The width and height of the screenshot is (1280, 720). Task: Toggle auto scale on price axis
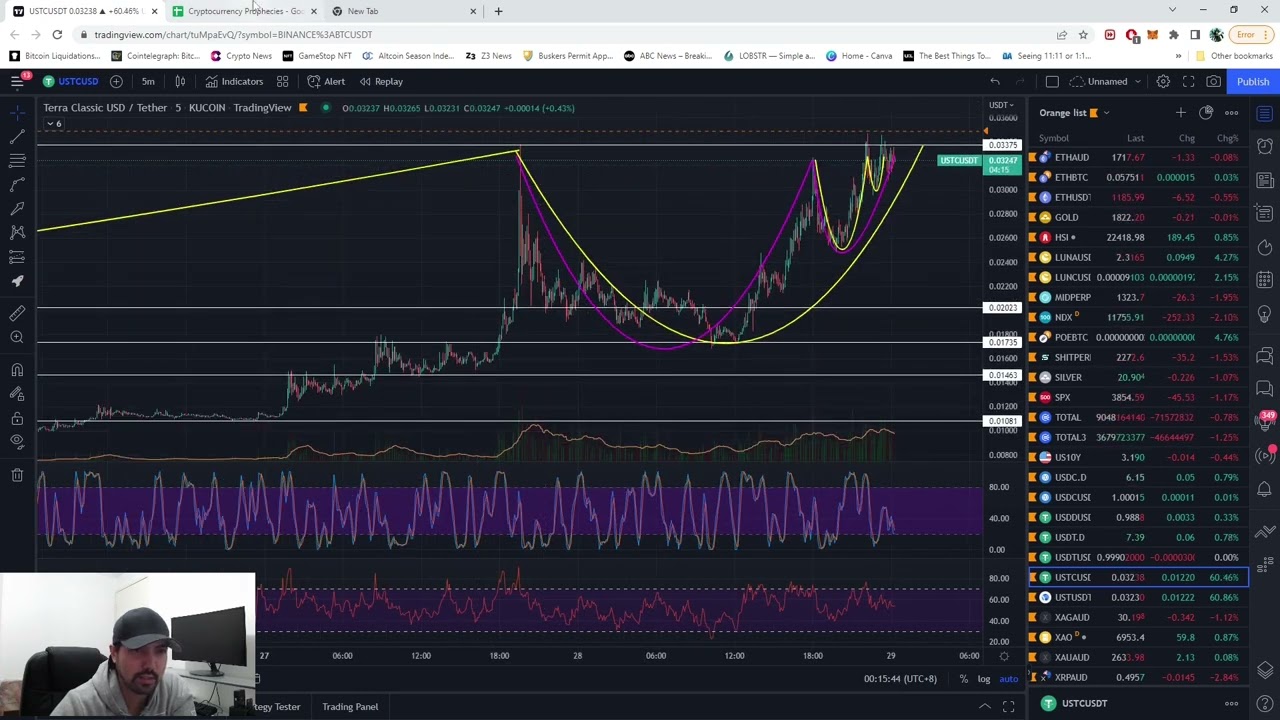click(1008, 679)
